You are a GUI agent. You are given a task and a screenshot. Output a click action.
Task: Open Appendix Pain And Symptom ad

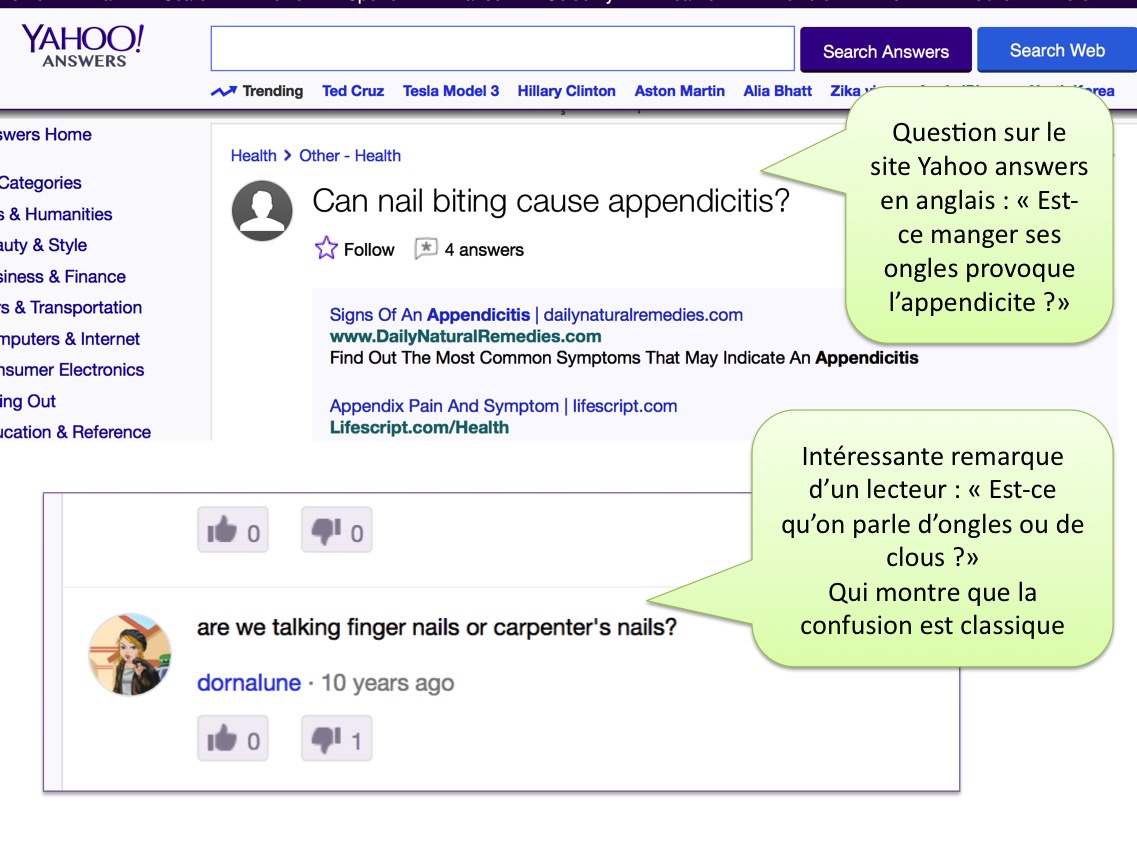click(503, 406)
